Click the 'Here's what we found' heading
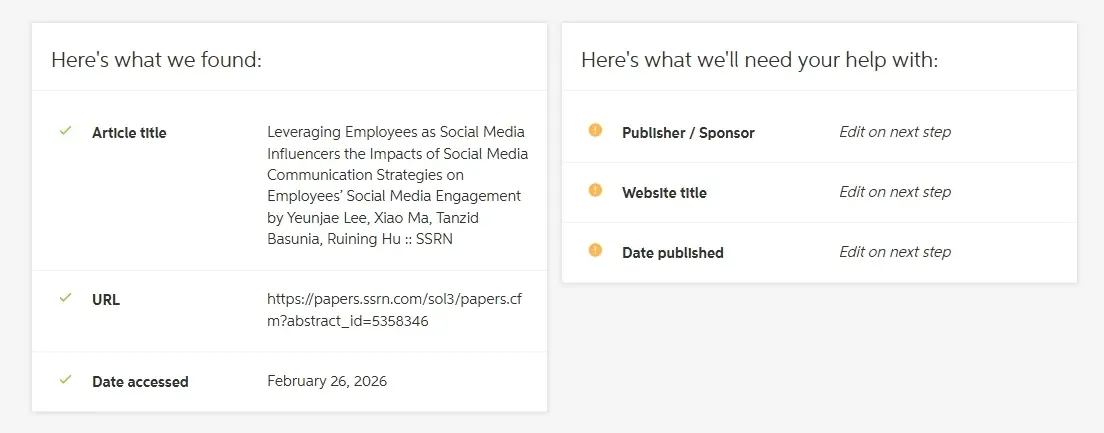Viewport: 1104px width, 433px height. [156, 60]
